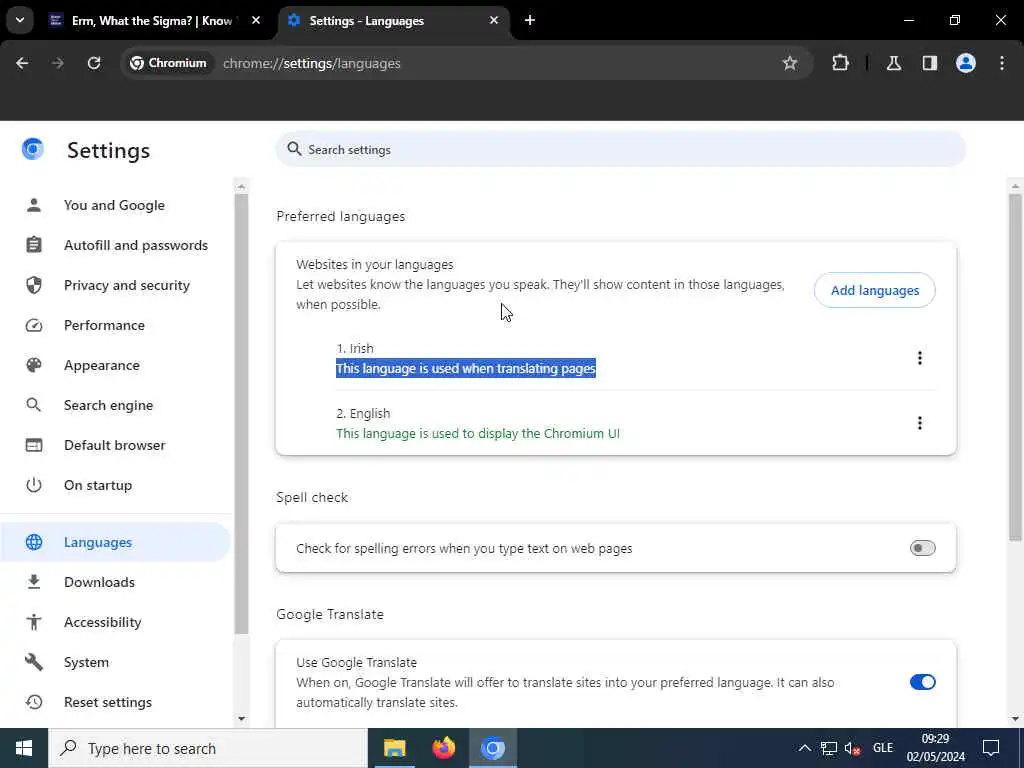
Task: Open a new tab with plus button
Action: pos(530,21)
